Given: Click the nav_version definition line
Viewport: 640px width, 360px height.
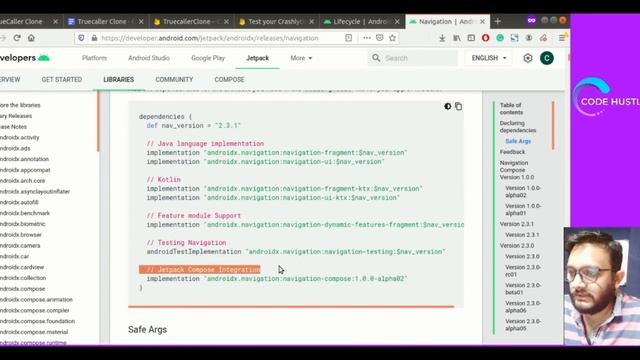Looking at the screenshot, I should point(194,125).
